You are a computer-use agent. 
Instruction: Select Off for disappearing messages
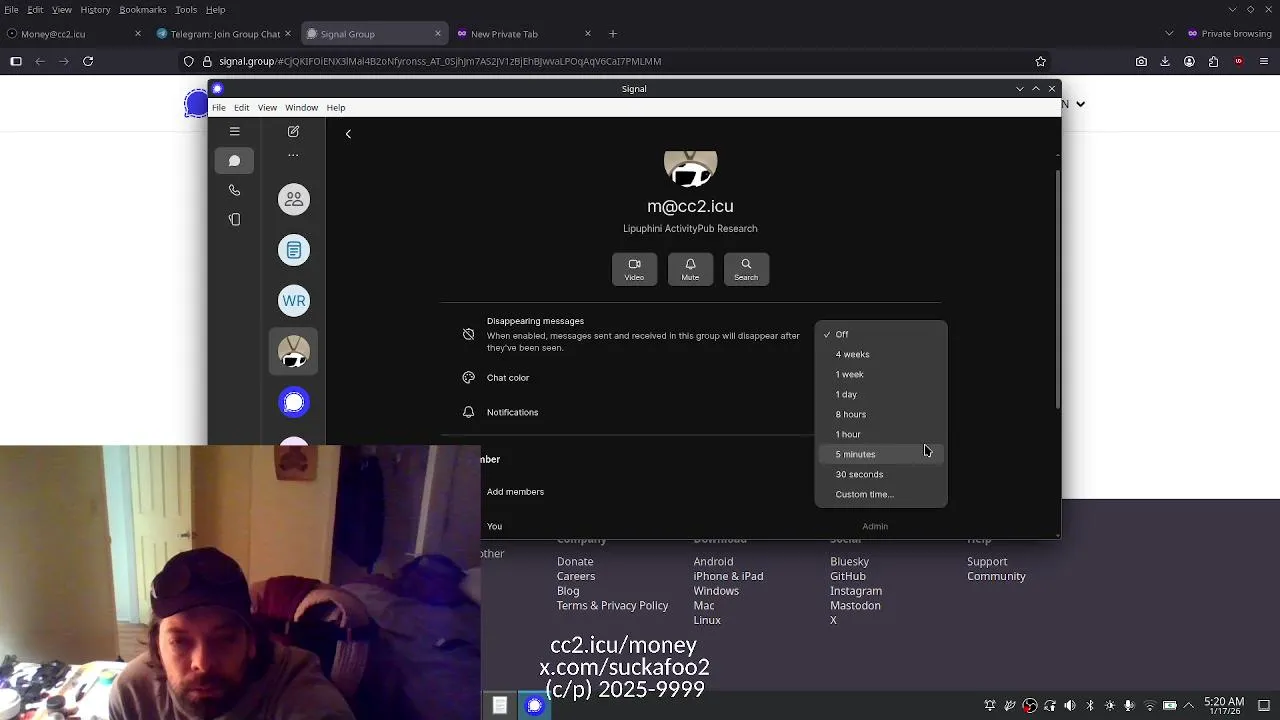pyautogui.click(x=880, y=334)
